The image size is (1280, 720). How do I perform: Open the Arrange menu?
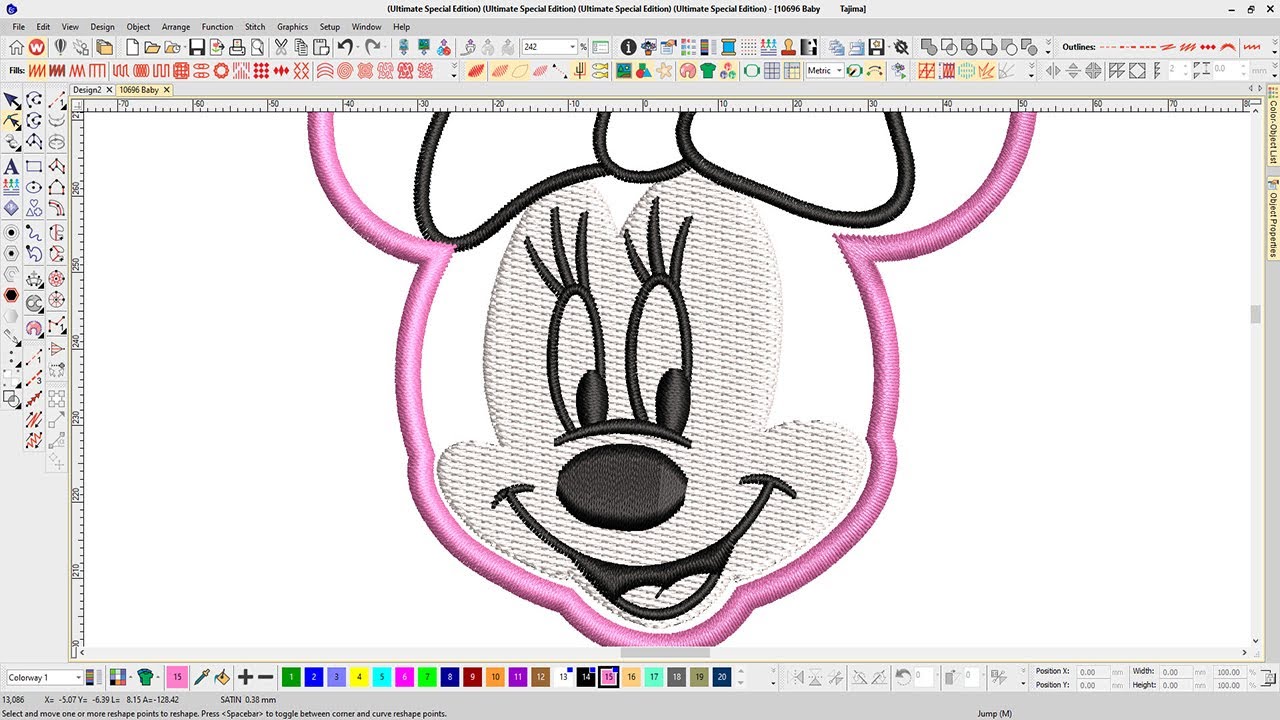click(176, 27)
